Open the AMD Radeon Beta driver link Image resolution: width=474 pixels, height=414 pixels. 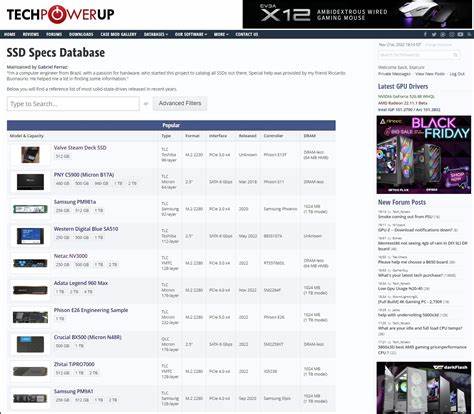click(x=402, y=103)
